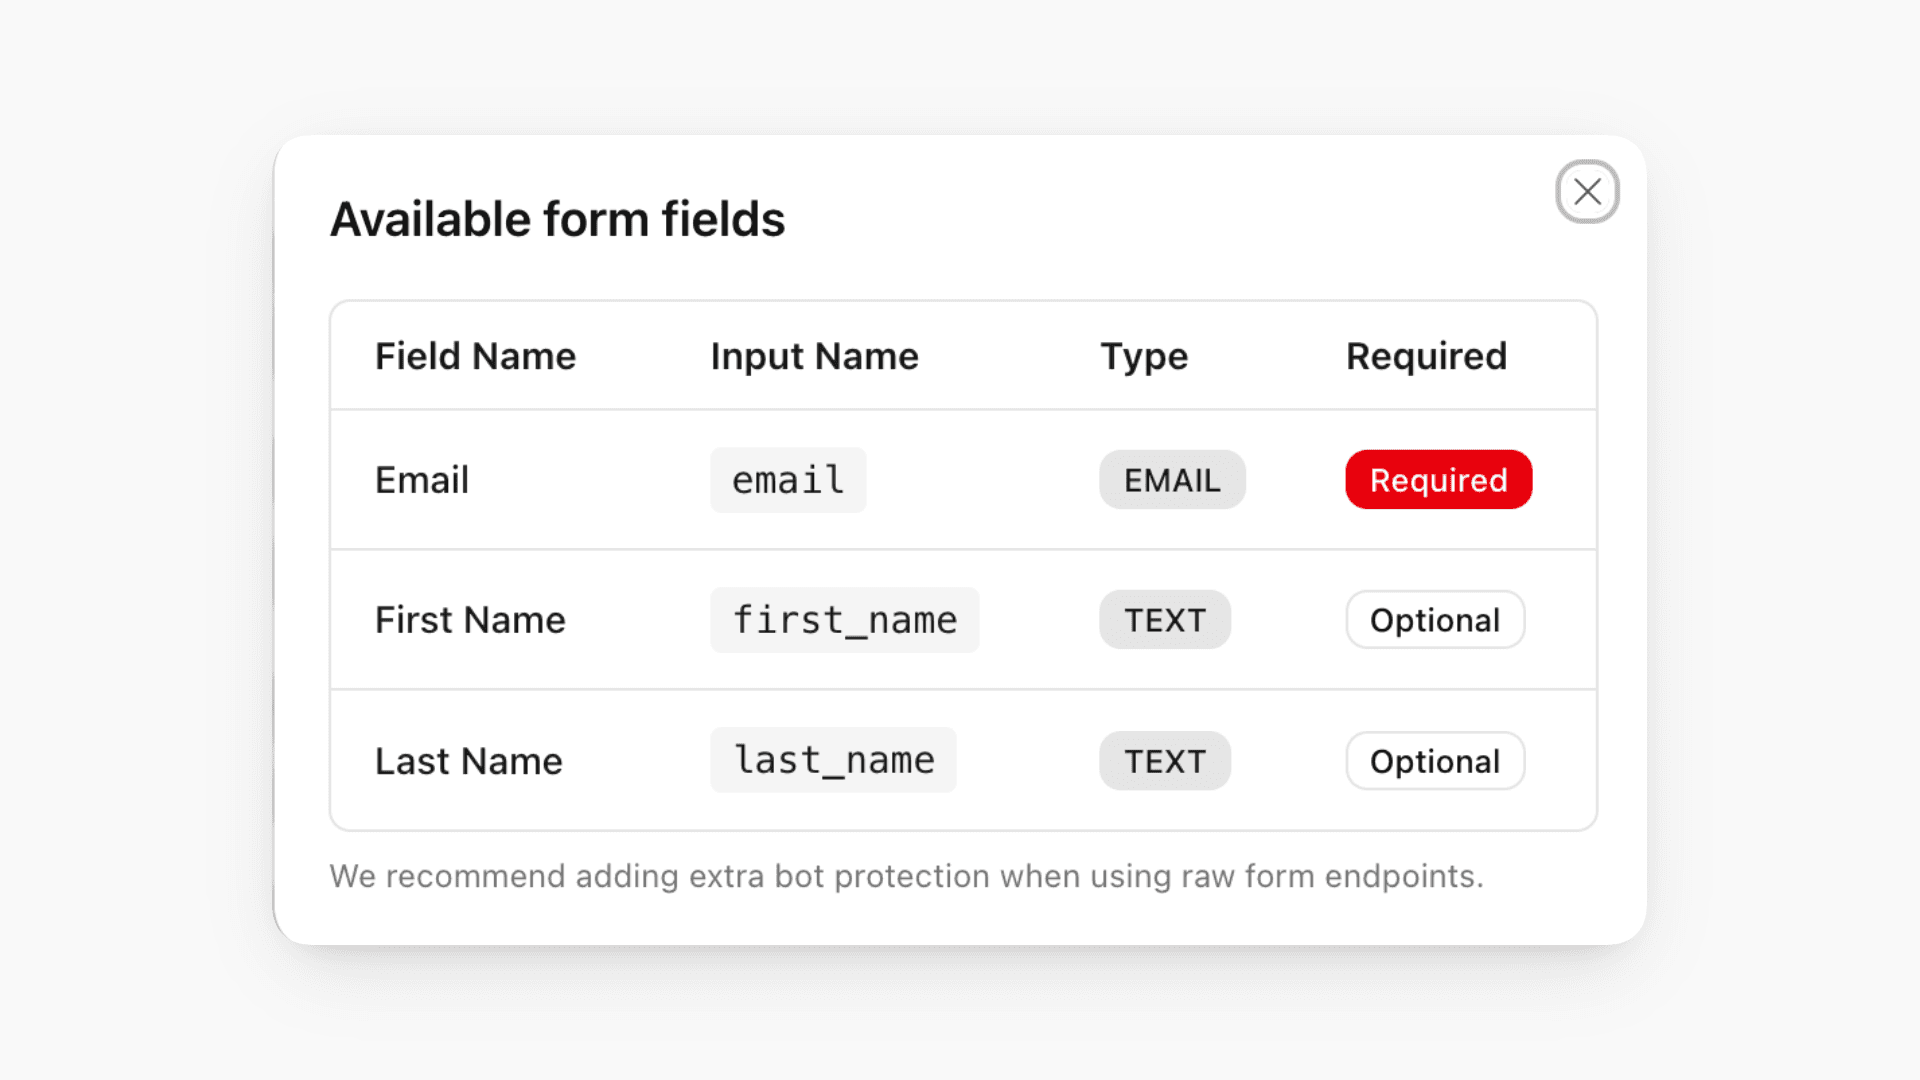Select the First Name field label
Viewport: 1920px width, 1080px height.
point(470,620)
